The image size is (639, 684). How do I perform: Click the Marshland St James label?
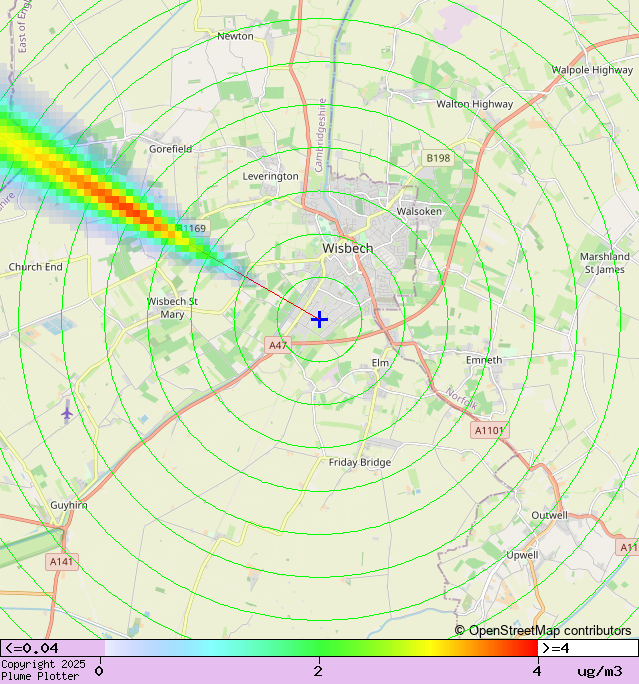[605, 263]
